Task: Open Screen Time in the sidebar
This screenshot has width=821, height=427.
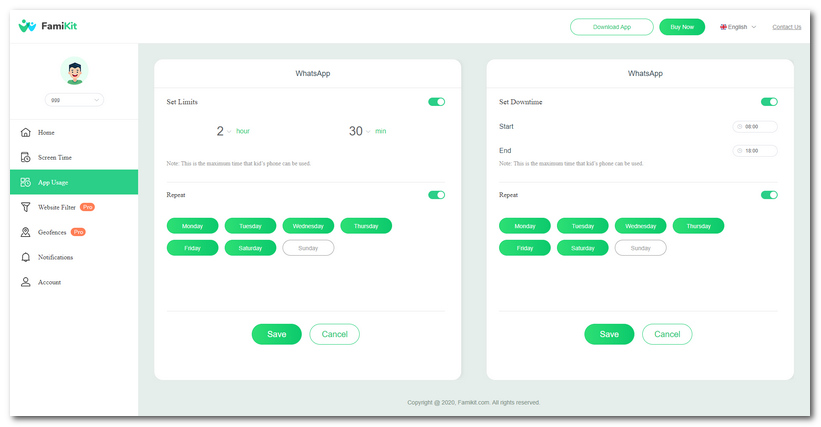Action: 74,158
